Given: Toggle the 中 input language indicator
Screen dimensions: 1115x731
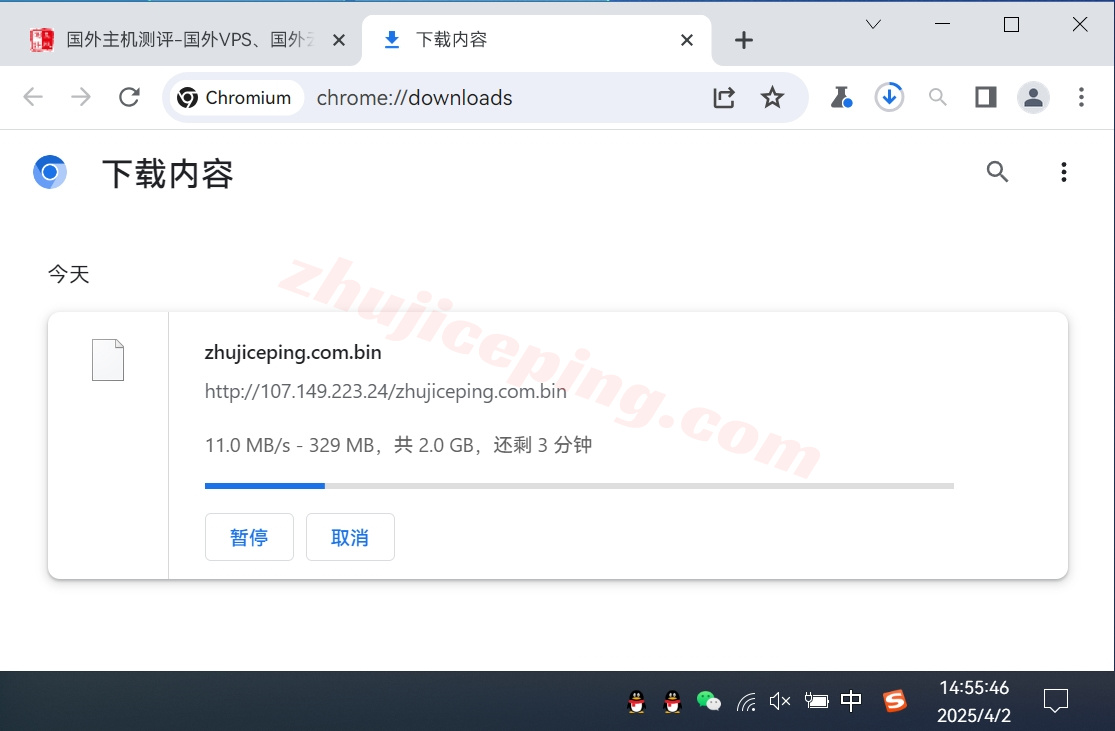Looking at the screenshot, I should (x=851, y=702).
